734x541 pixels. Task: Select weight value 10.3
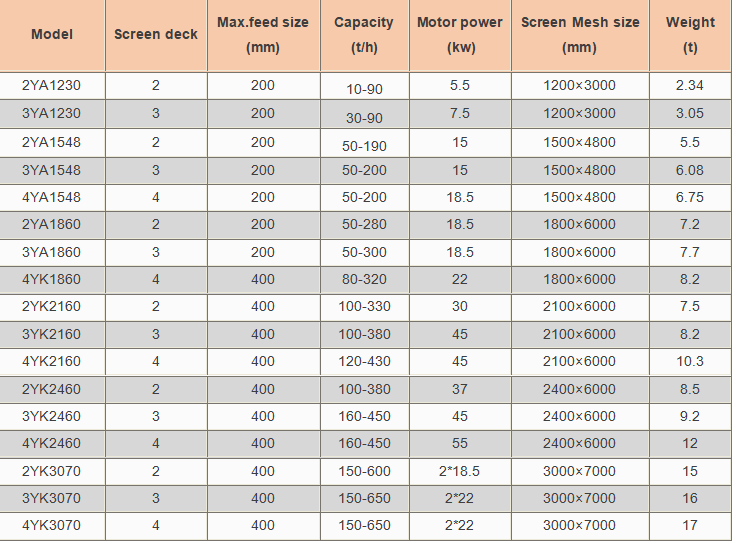690,361
